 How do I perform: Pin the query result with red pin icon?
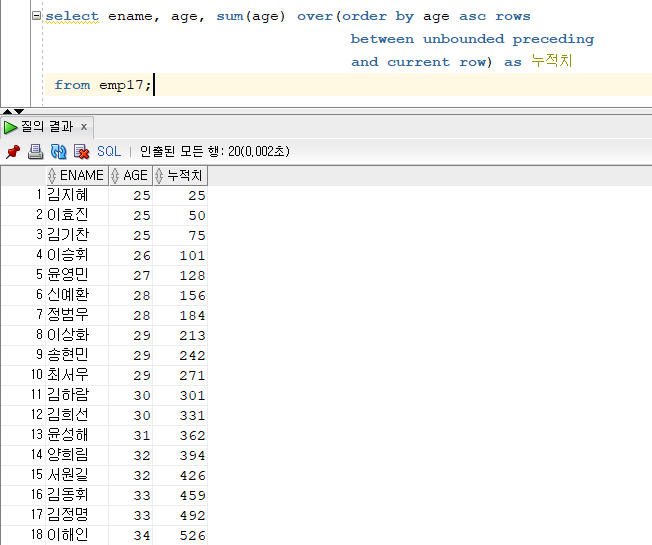coord(13,152)
